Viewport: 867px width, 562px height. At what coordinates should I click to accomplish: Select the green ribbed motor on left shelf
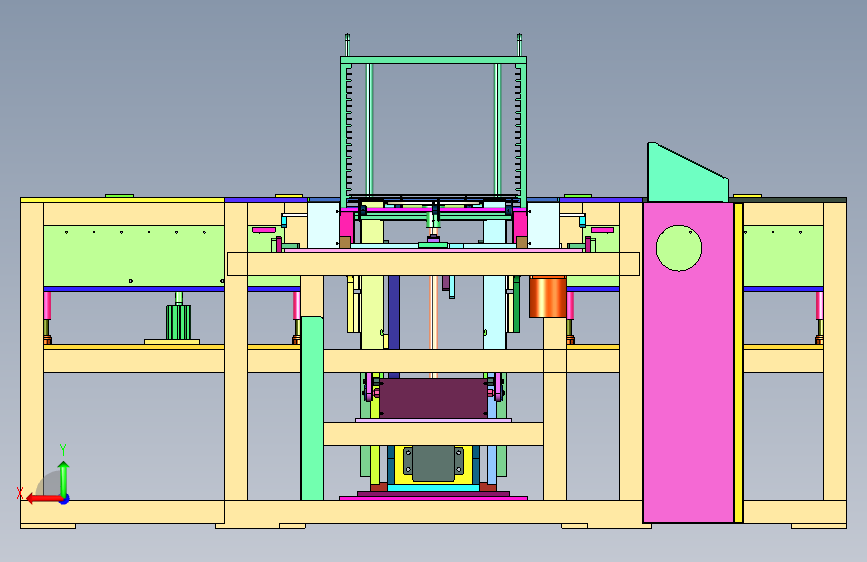coord(179,322)
